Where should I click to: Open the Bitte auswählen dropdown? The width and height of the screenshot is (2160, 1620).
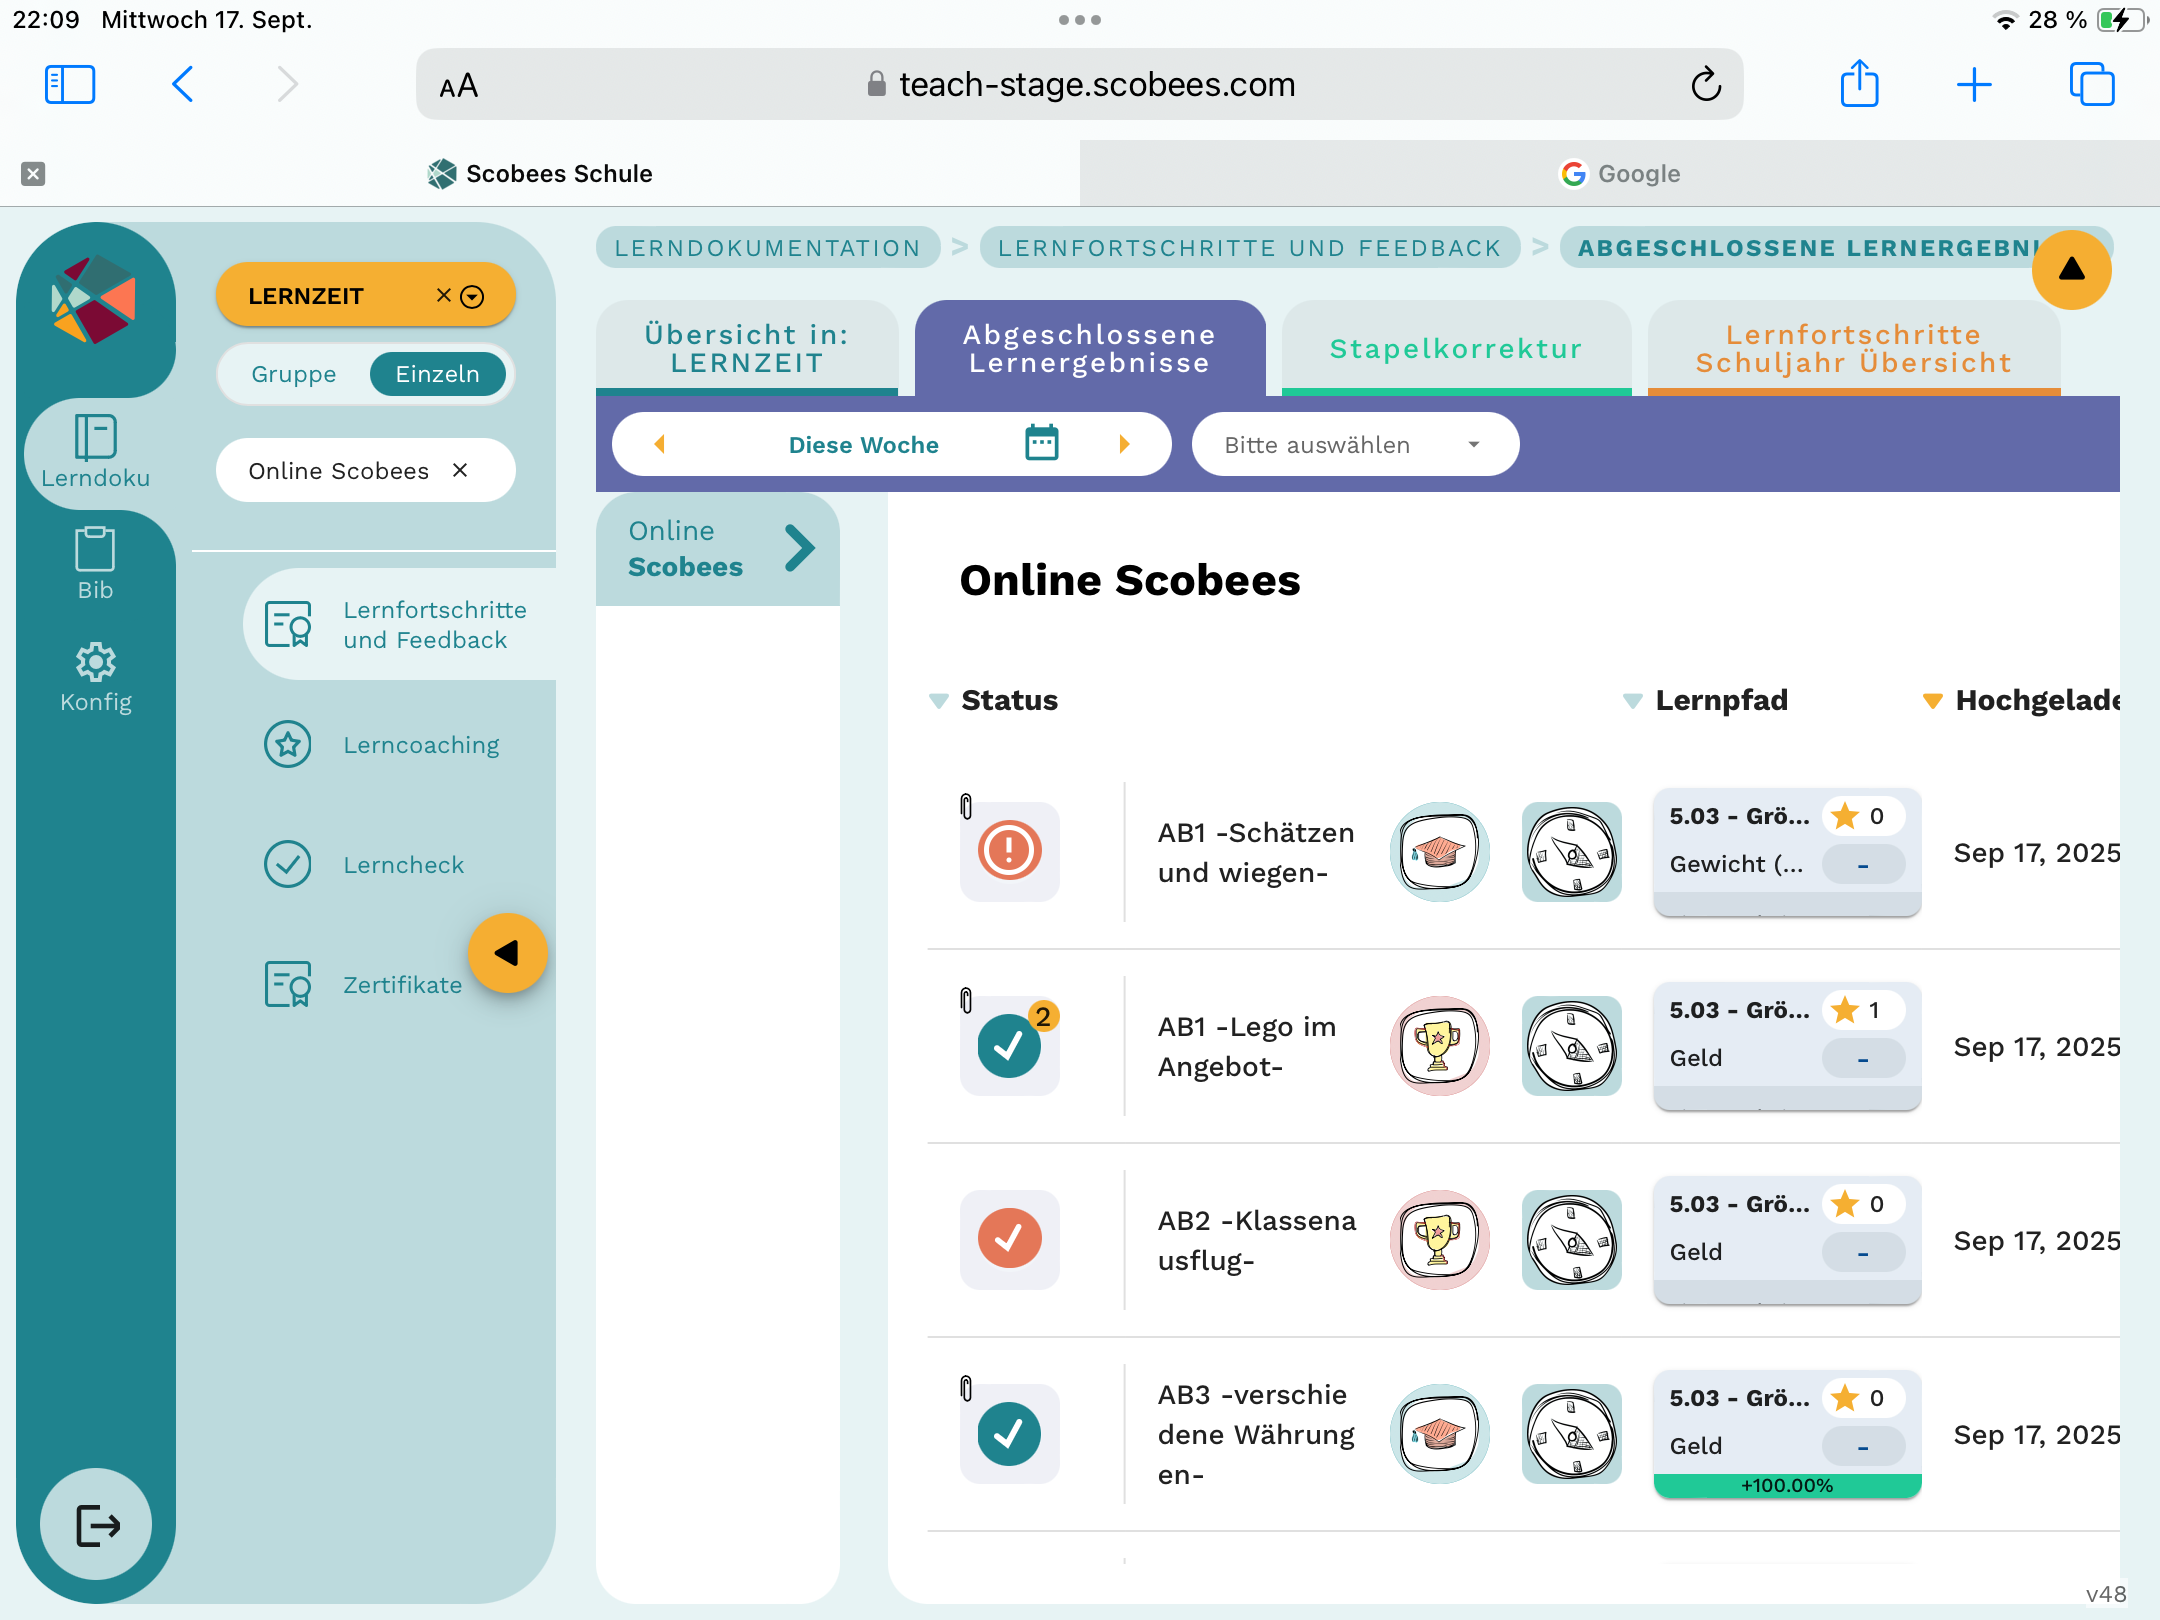[x=1354, y=445]
